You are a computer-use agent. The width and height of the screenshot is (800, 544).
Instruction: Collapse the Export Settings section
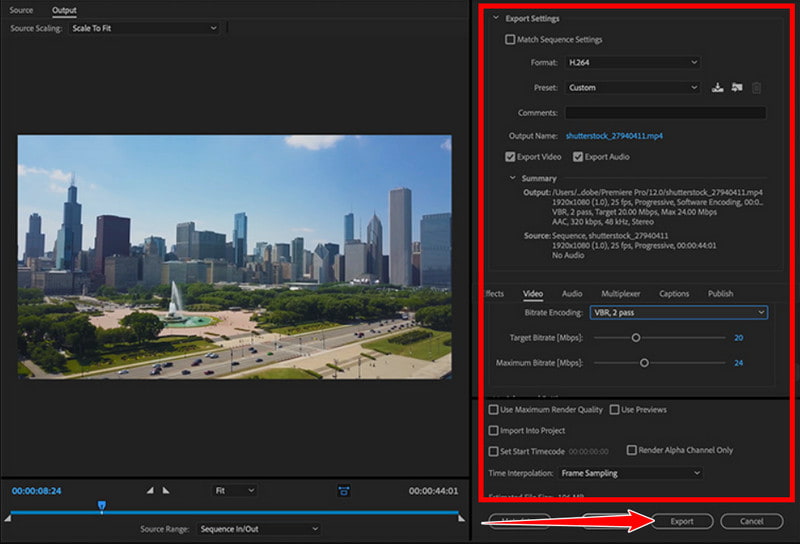point(495,18)
